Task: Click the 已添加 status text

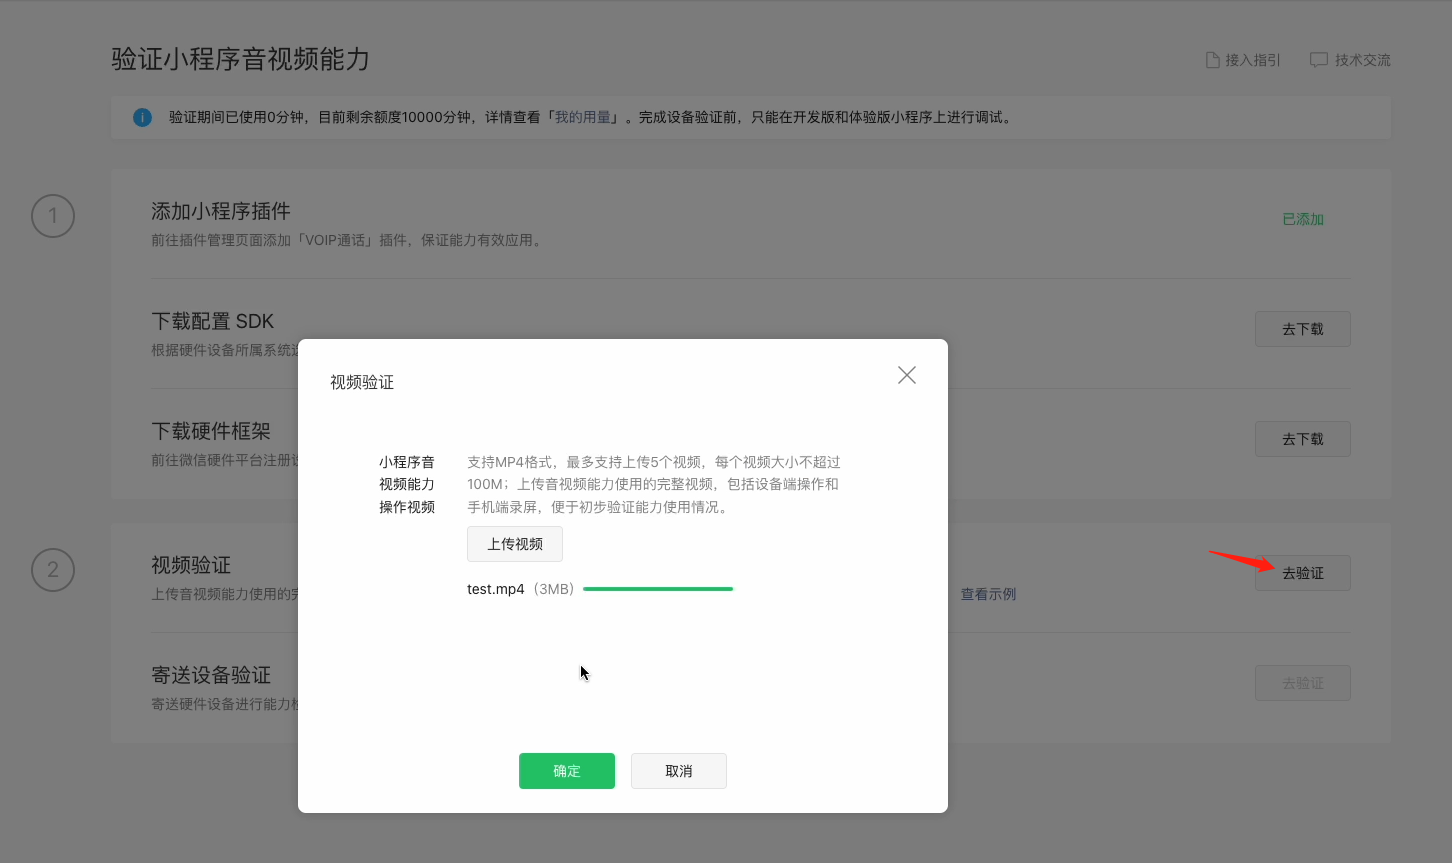Action: tap(1303, 219)
